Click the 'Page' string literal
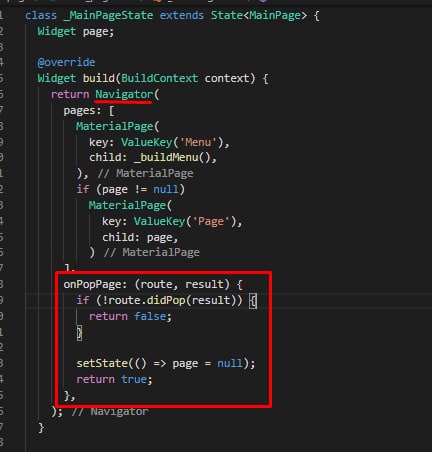The height and width of the screenshot is (452, 432). tap(211, 221)
